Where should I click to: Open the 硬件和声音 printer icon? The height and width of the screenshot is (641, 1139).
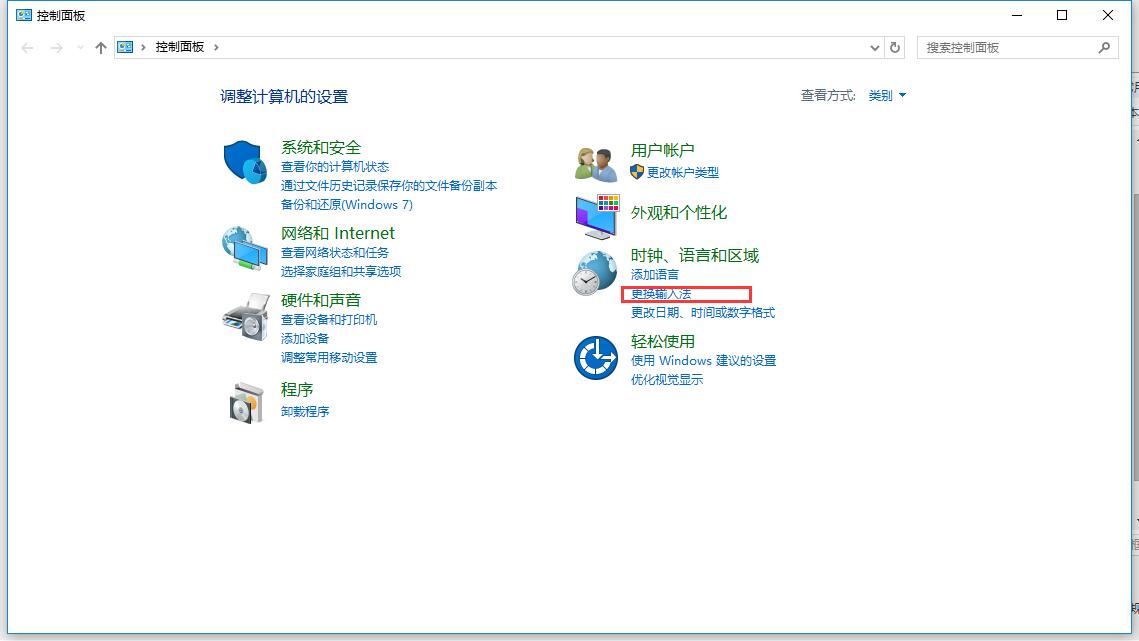click(x=246, y=317)
